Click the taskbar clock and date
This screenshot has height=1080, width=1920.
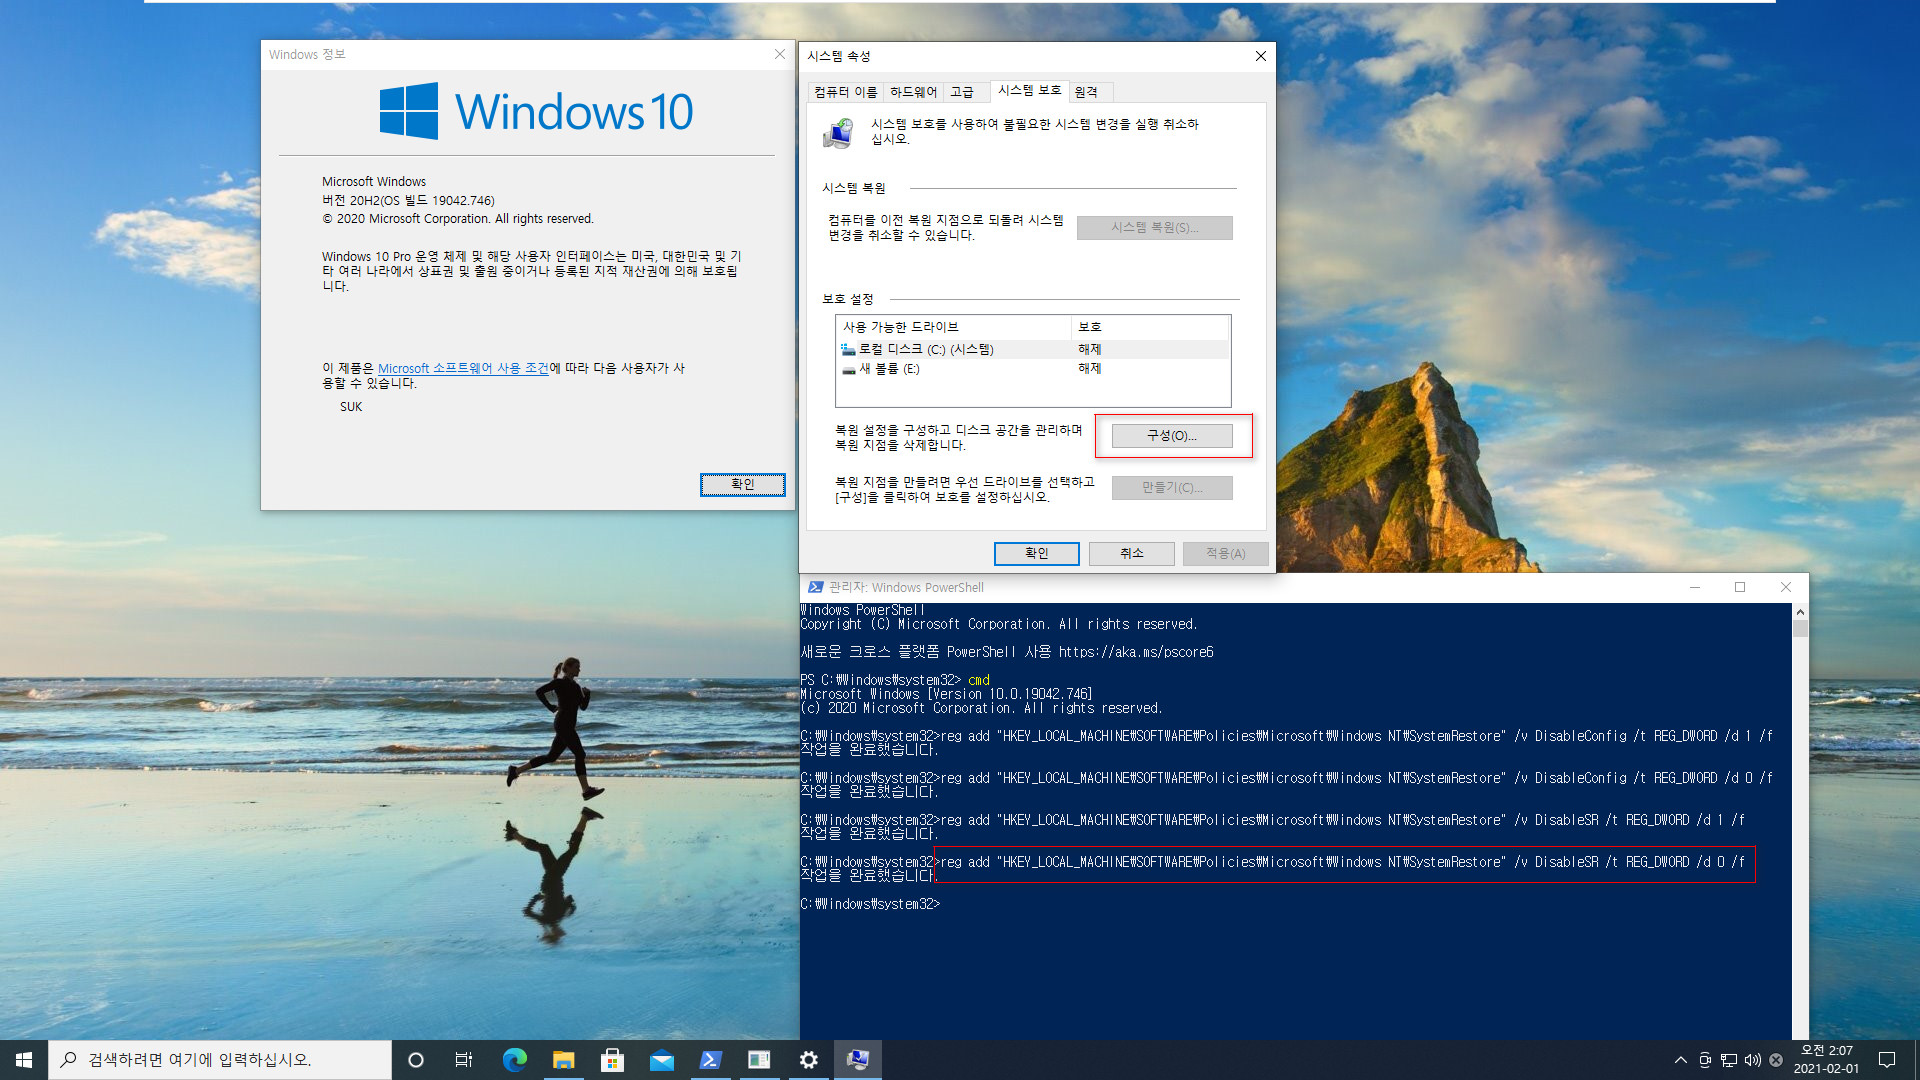tap(1826, 1060)
